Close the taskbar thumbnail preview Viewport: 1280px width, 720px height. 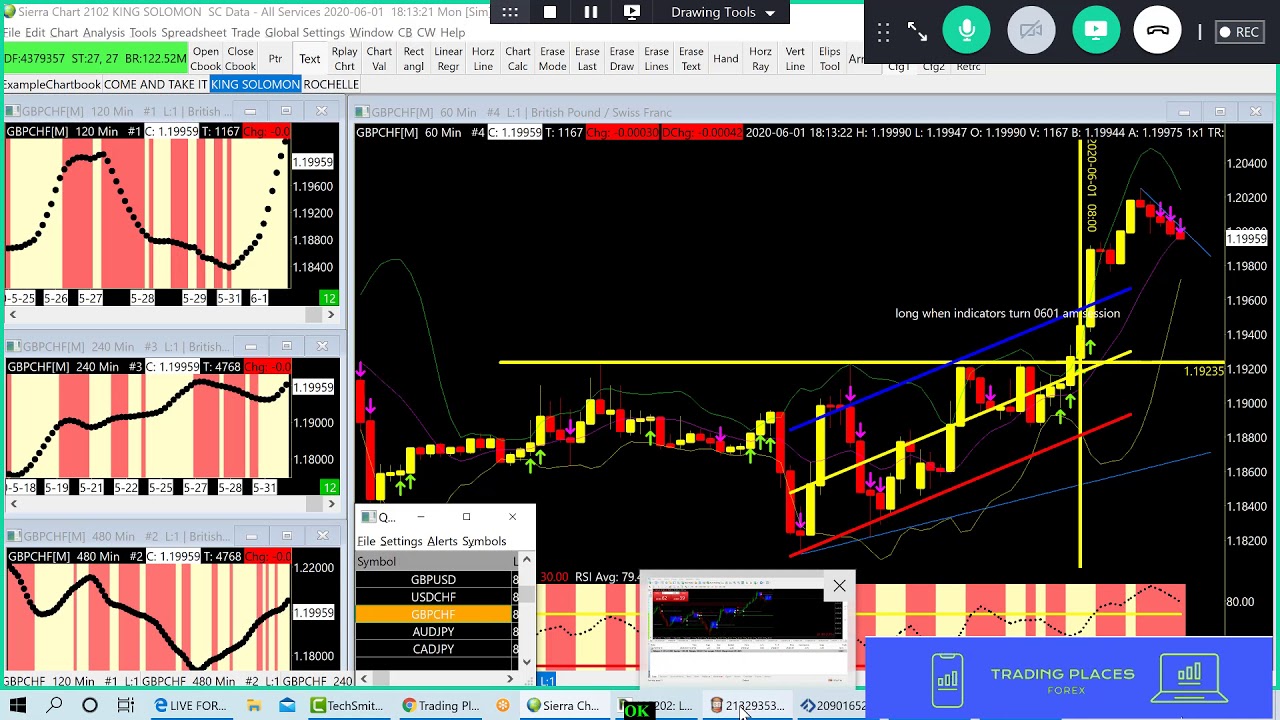pos(839,586)
